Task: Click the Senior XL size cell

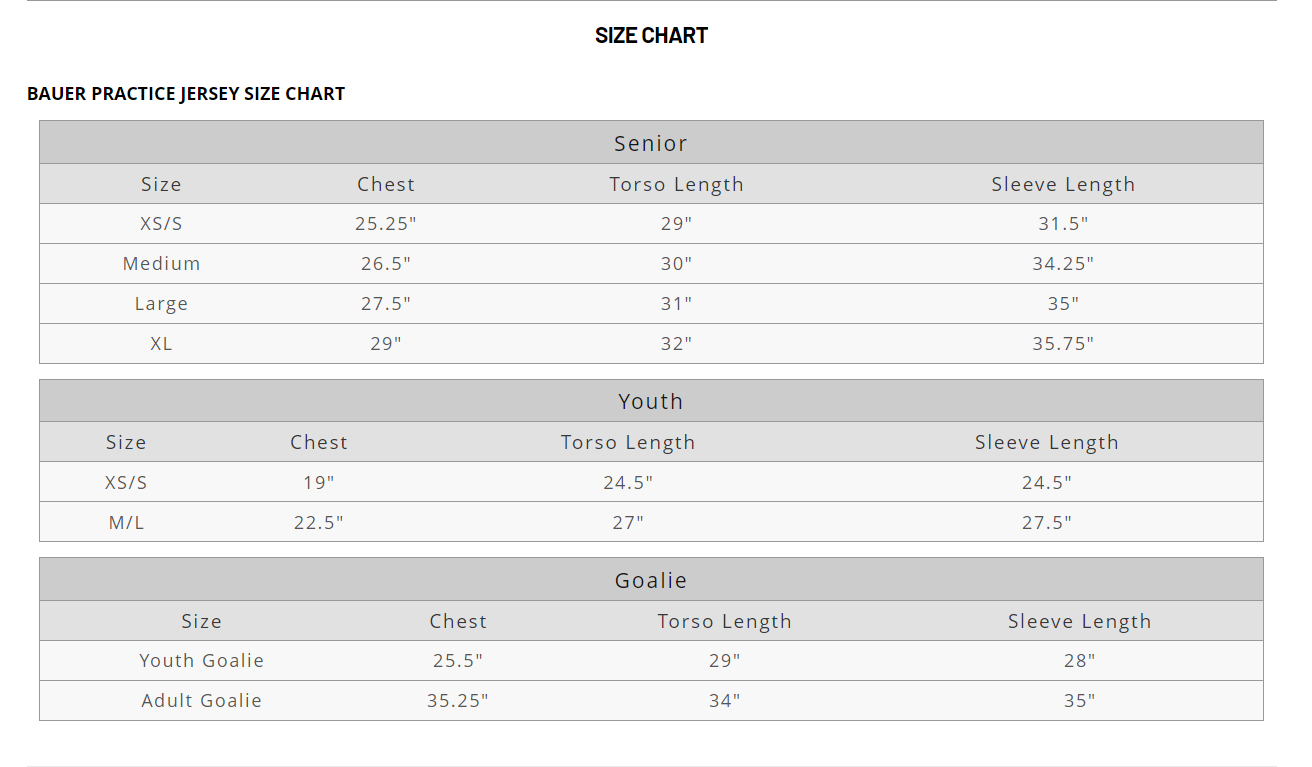Action: click(161, 344)
